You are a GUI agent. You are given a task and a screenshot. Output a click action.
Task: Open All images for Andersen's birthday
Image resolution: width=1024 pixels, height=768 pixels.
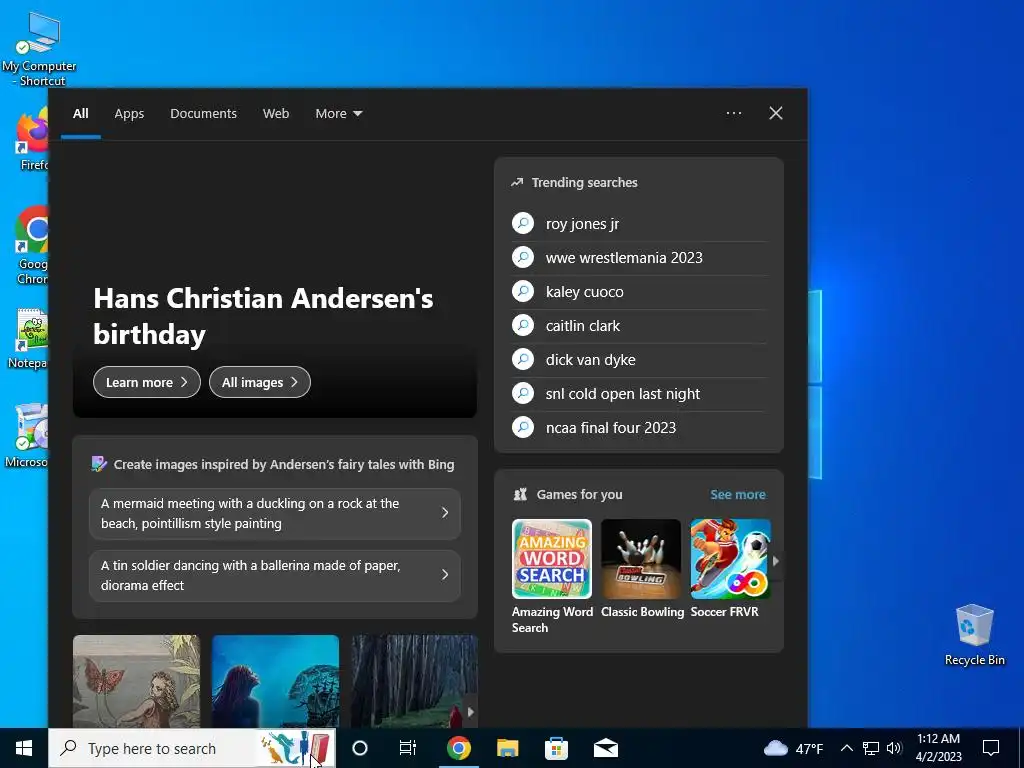[x=260, y=382]
